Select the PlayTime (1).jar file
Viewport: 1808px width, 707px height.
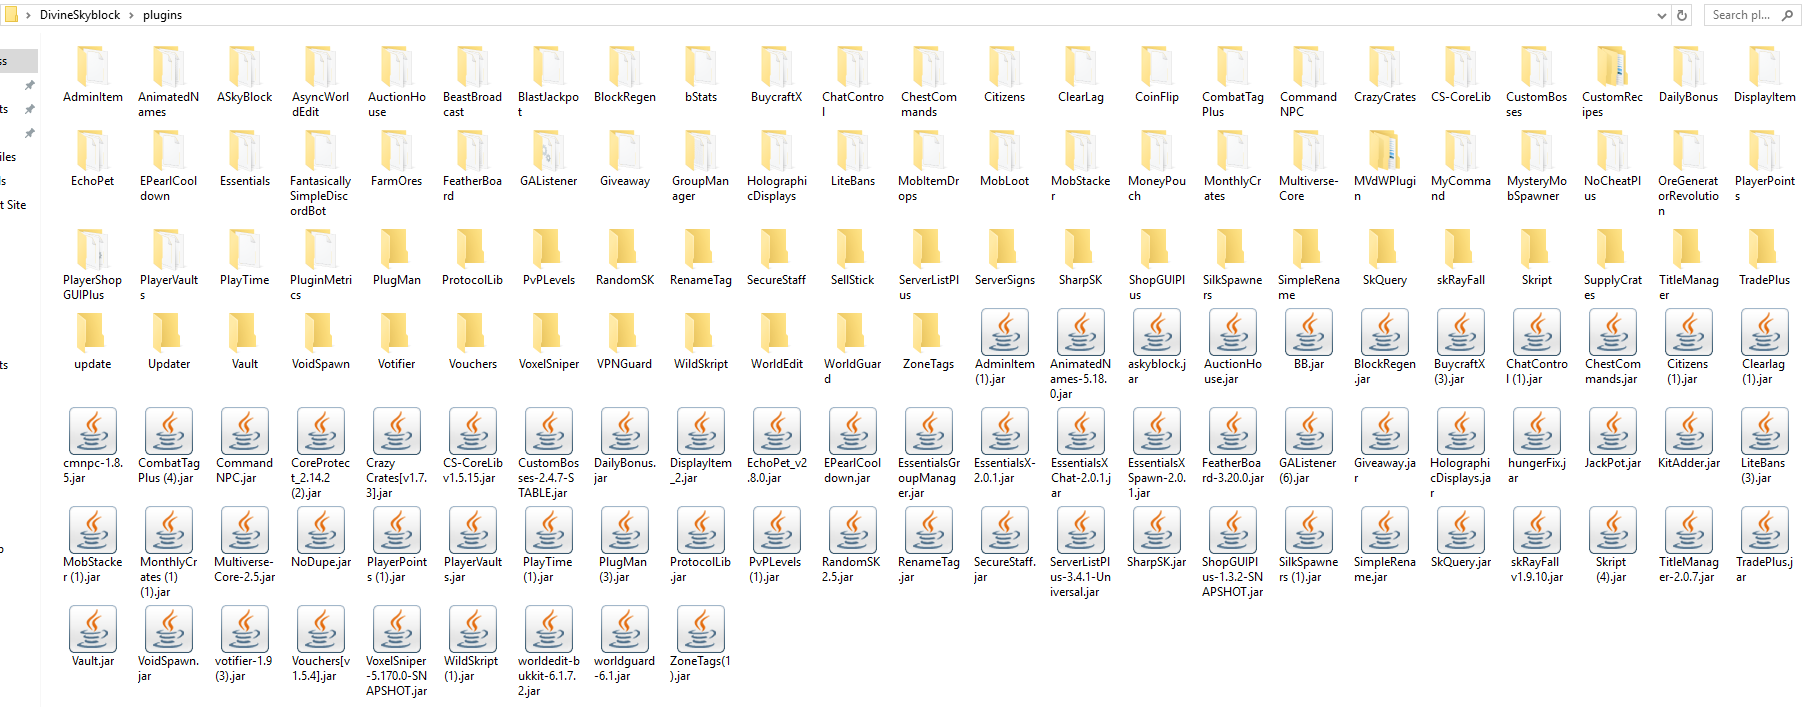549,545
